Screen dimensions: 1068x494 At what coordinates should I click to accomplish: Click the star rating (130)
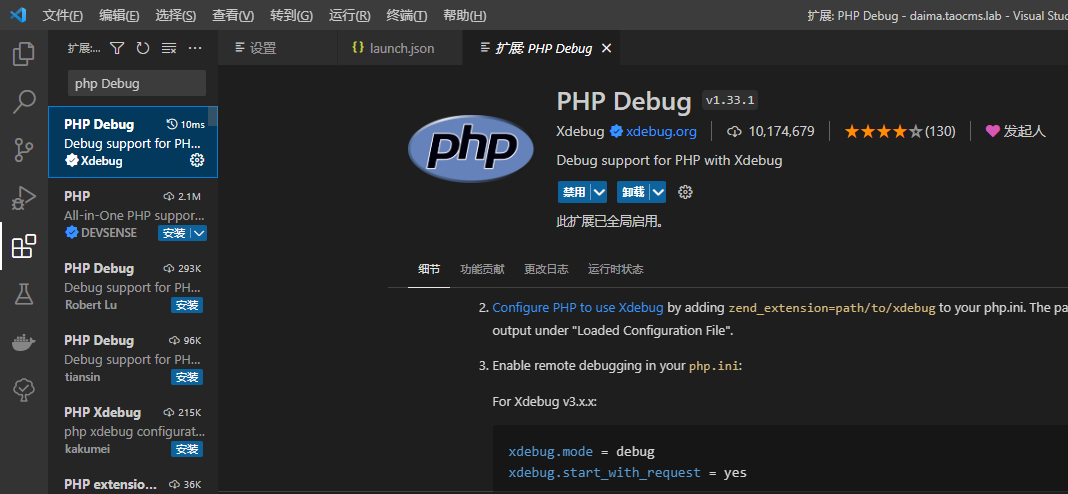(900, 131)
